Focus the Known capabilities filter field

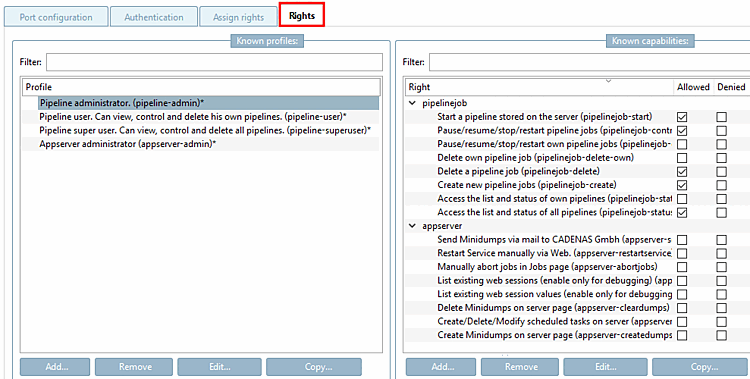click(589, 62)
